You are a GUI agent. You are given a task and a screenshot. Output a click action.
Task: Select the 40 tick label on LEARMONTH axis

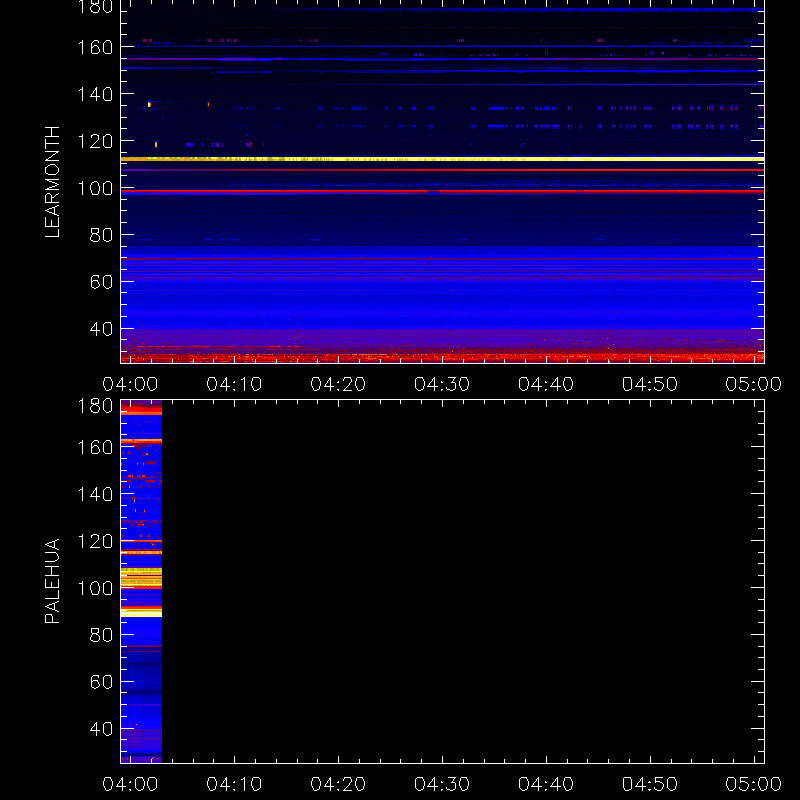tap(101, 329)
